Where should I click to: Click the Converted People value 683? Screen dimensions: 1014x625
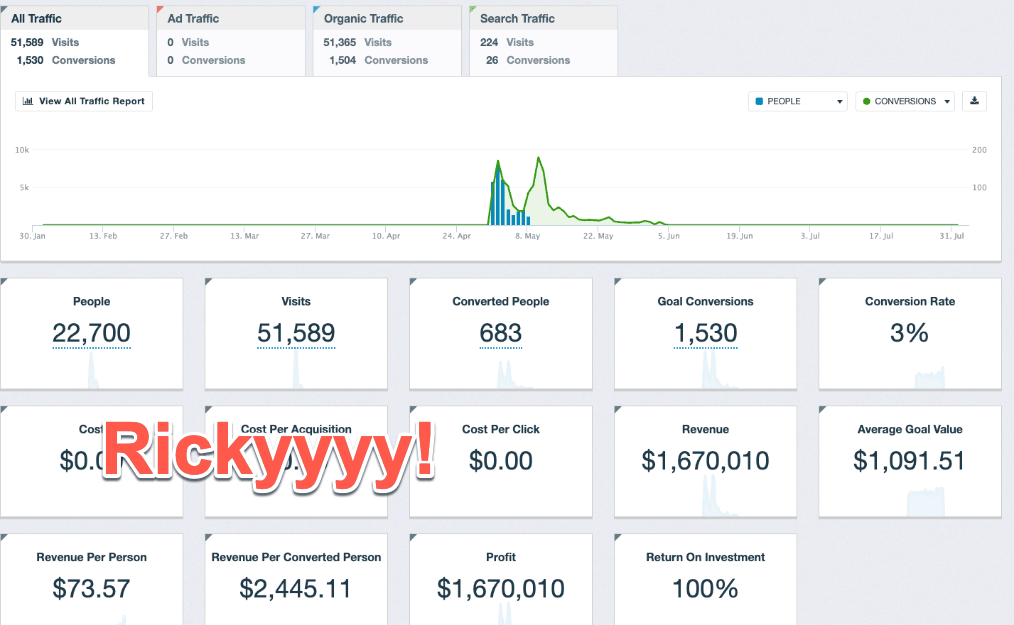pyautogui.click(x=501, y=333)
